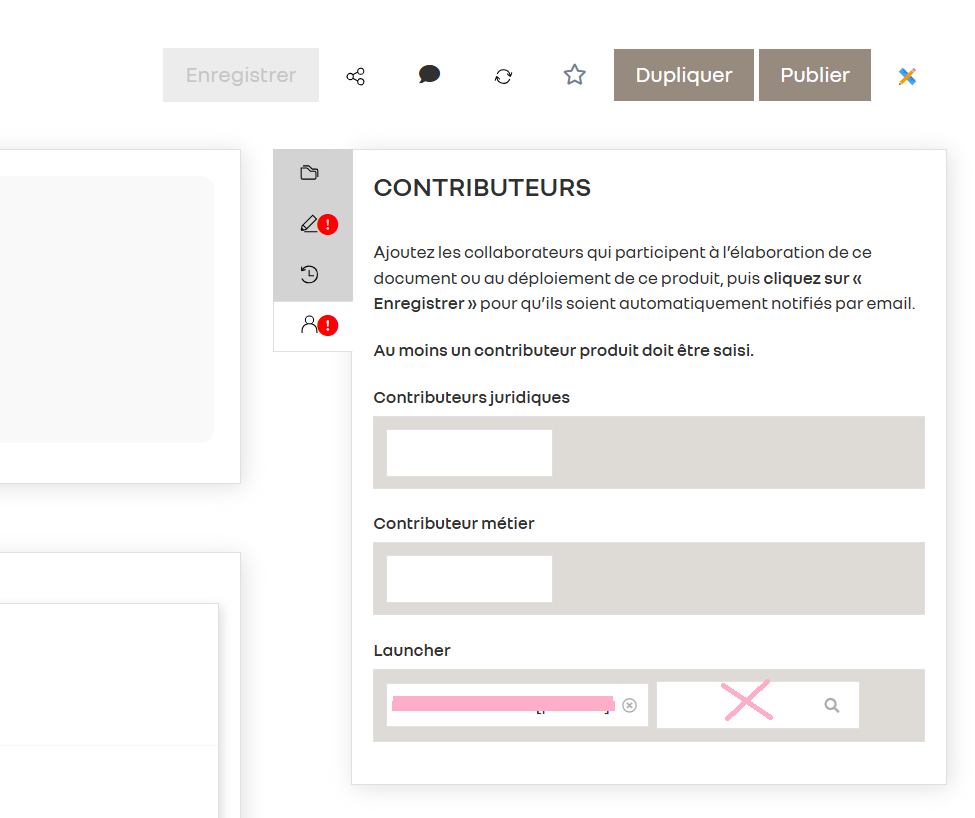Click the greyed Enregistrer button

(x=241, y=75)
